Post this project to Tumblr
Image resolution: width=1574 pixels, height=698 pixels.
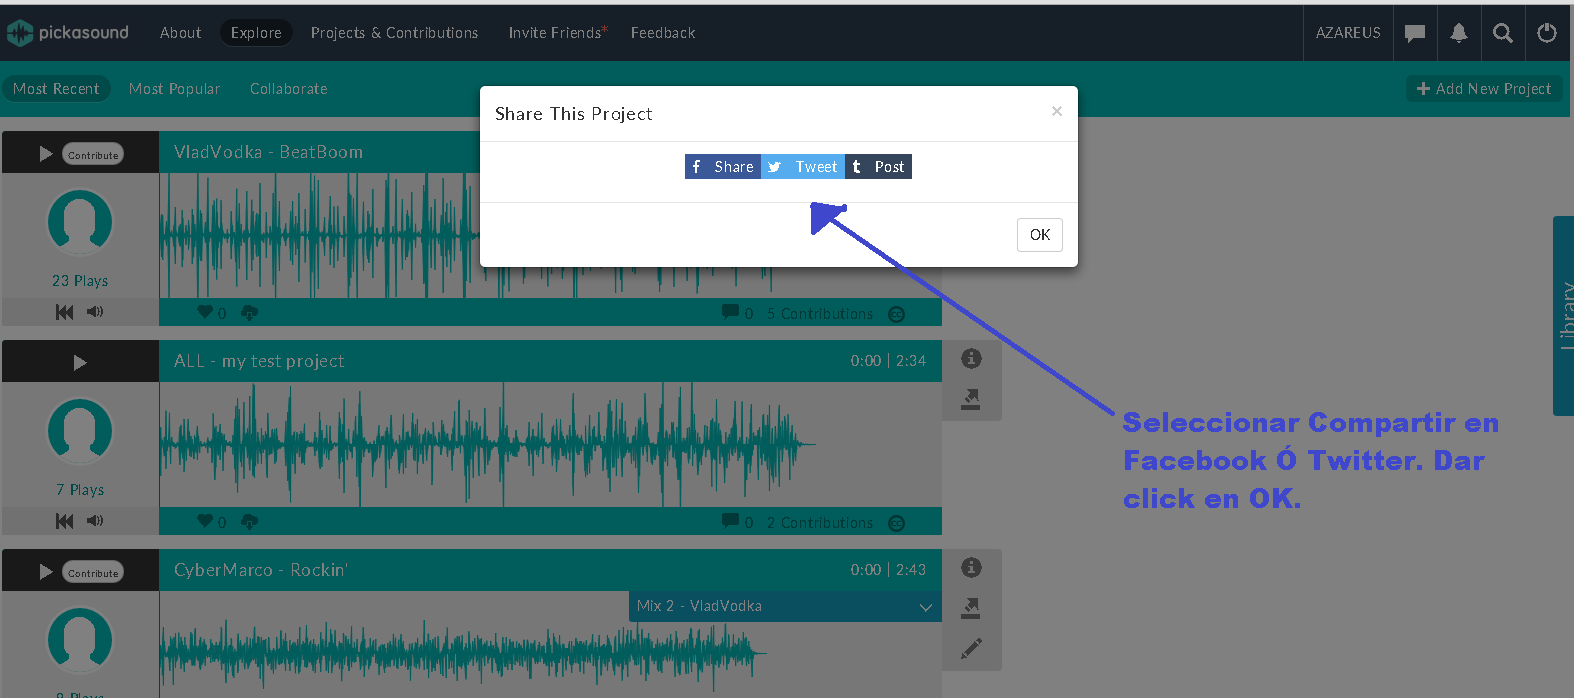point(879,167)
